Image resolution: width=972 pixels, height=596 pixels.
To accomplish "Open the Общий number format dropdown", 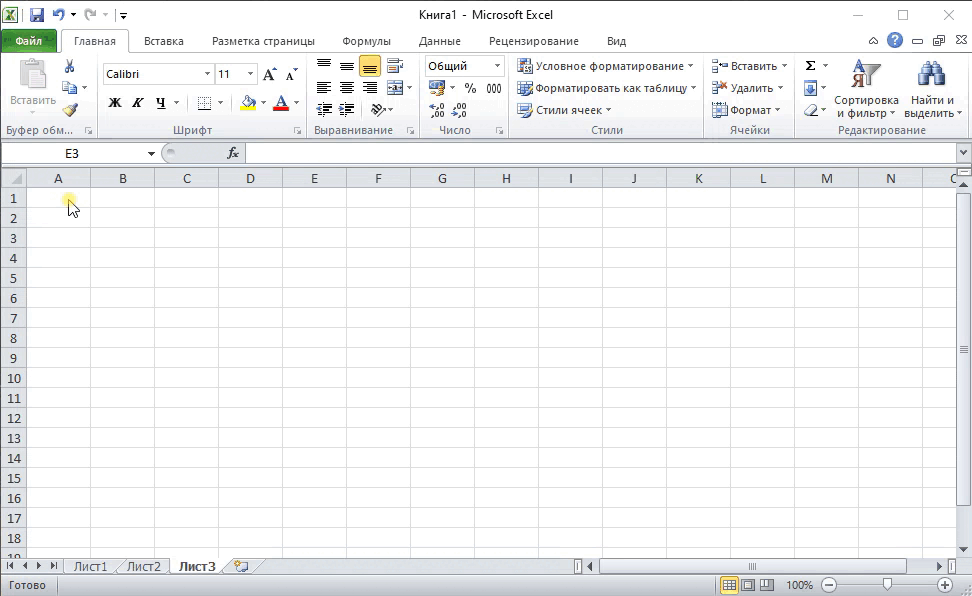I will [x=497, y=66].
